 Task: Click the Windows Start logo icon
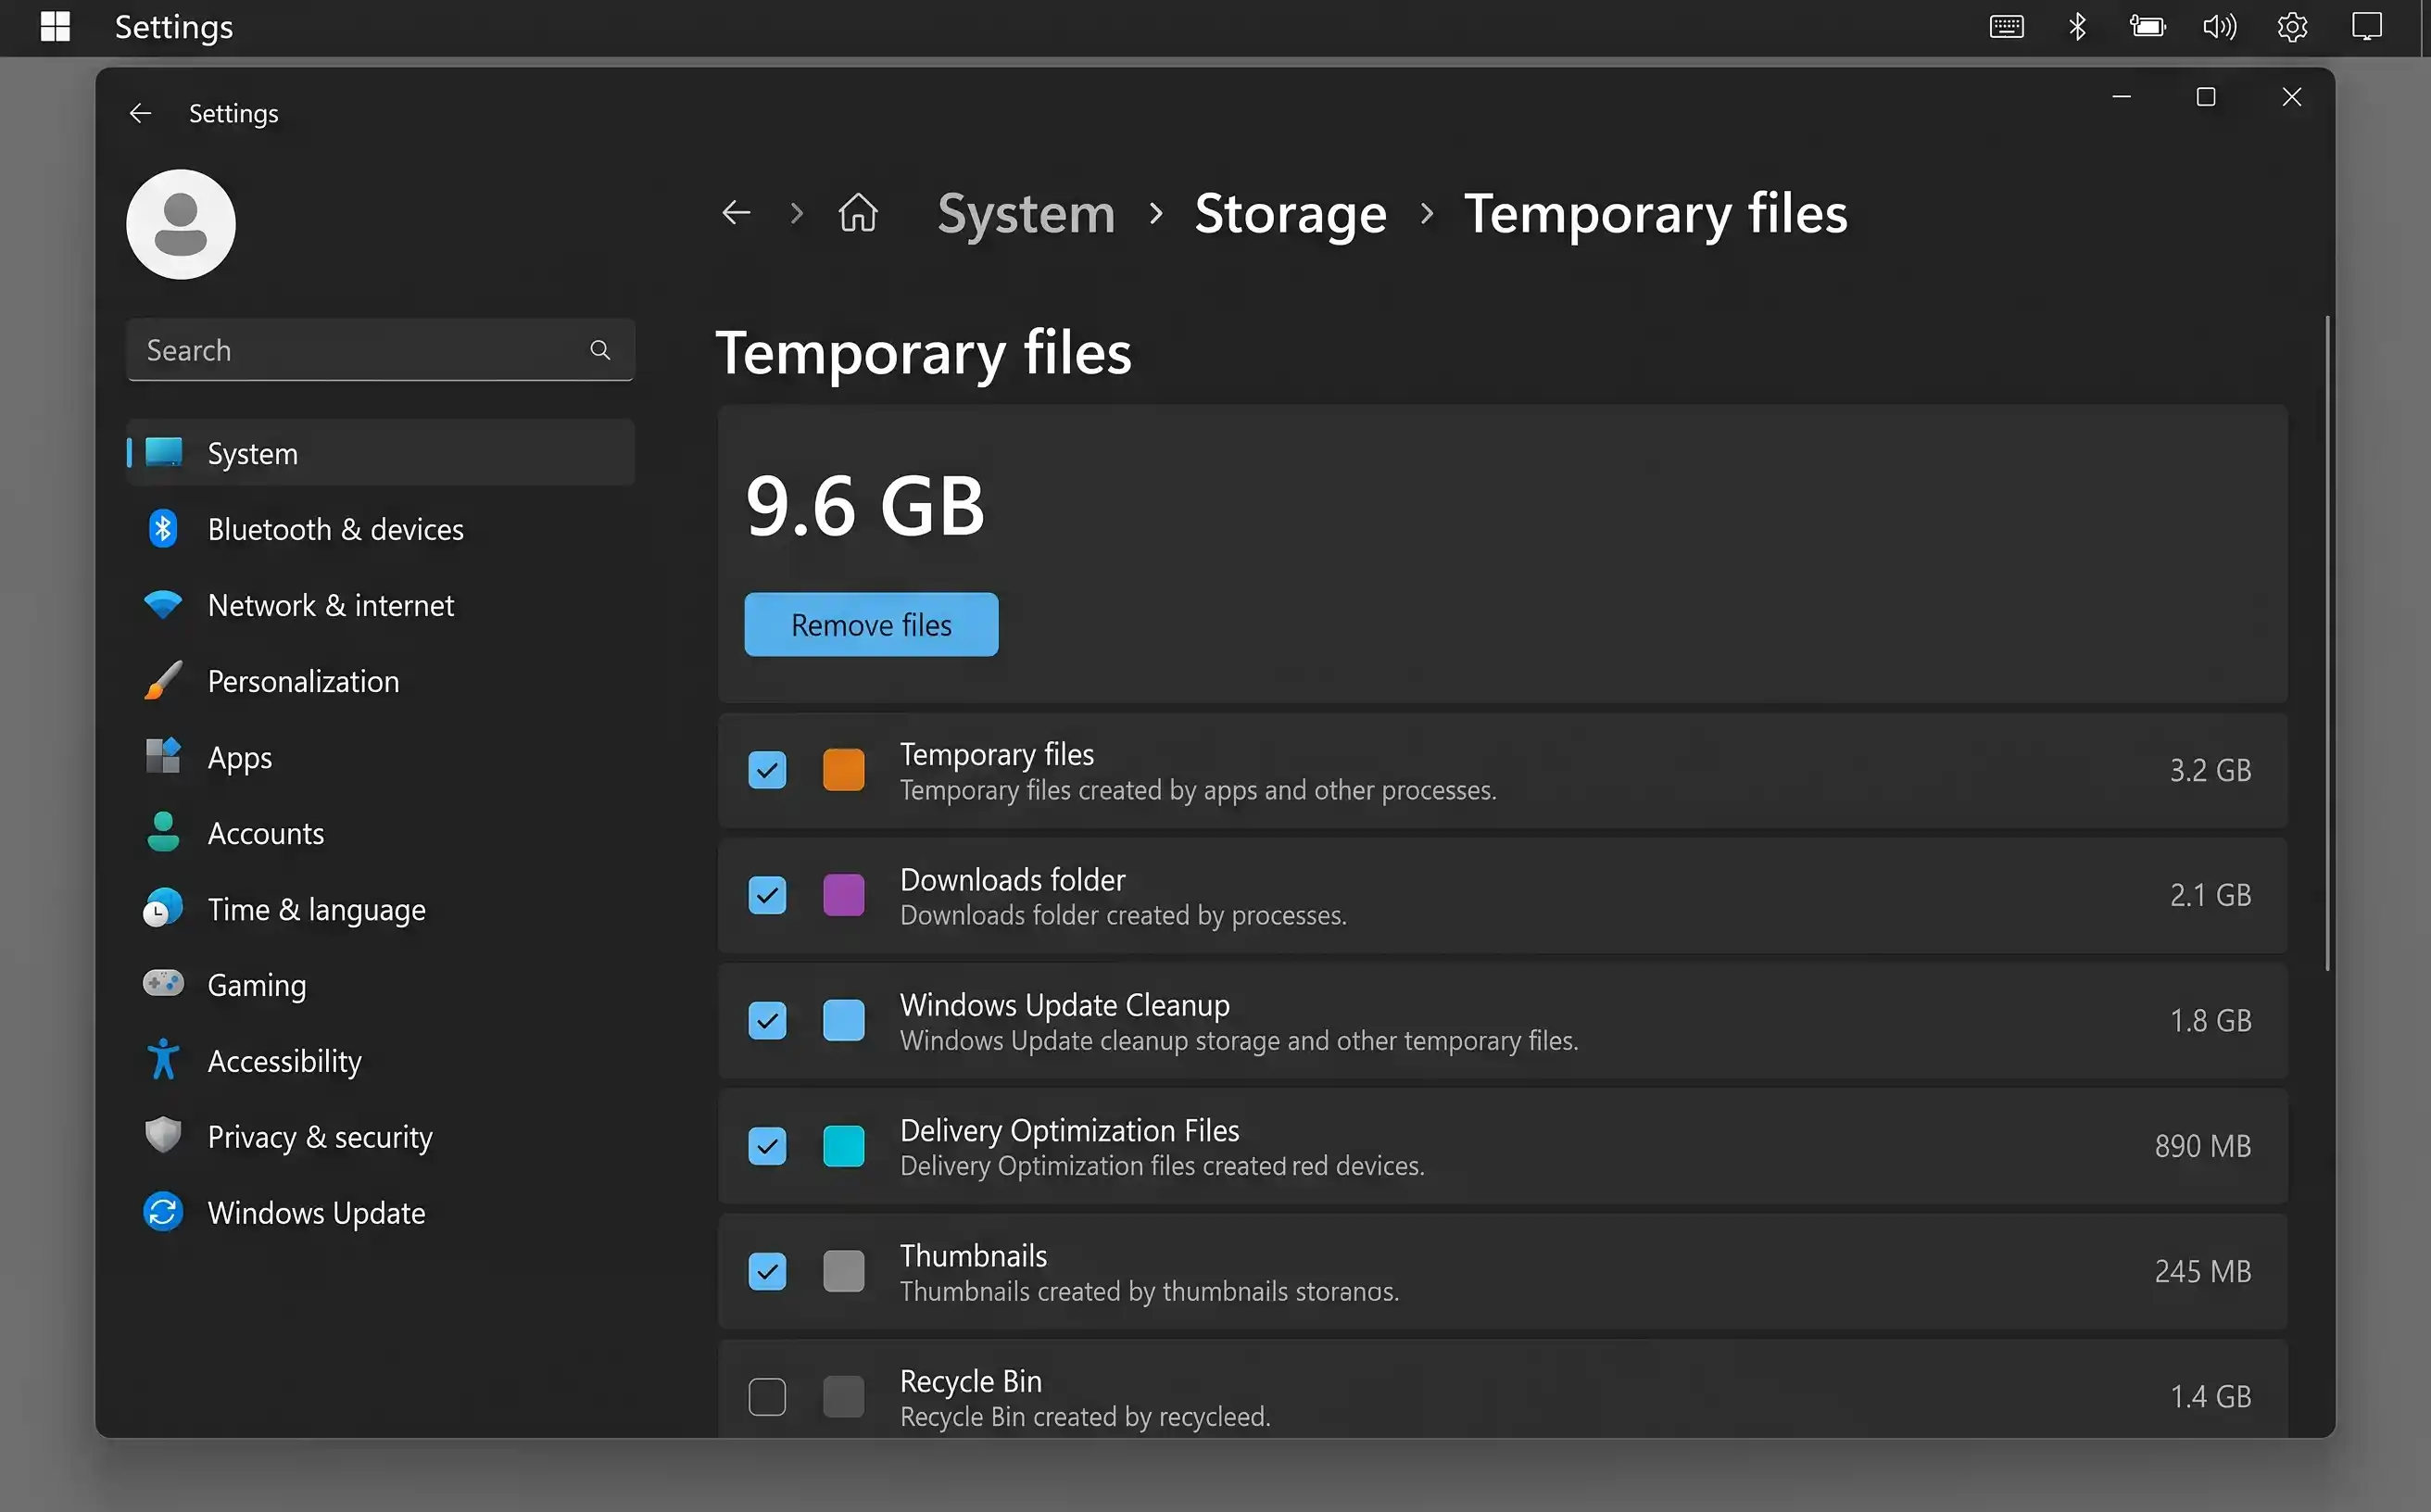tap(55, 27)
